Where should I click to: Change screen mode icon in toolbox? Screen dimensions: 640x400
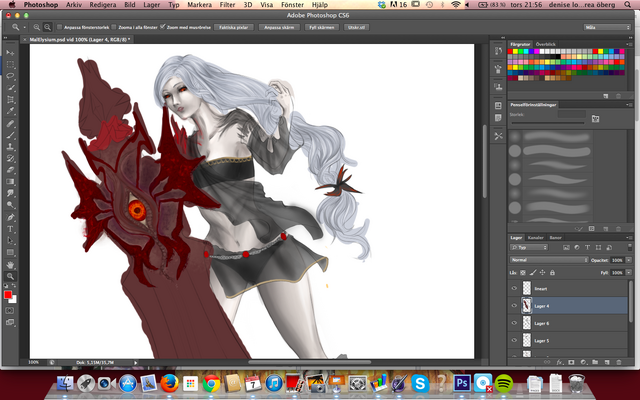(x=10, y=322)
